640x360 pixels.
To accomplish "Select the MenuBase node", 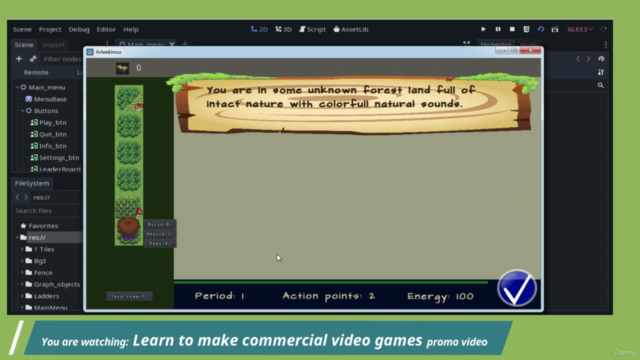I will (x=50, y=99).
